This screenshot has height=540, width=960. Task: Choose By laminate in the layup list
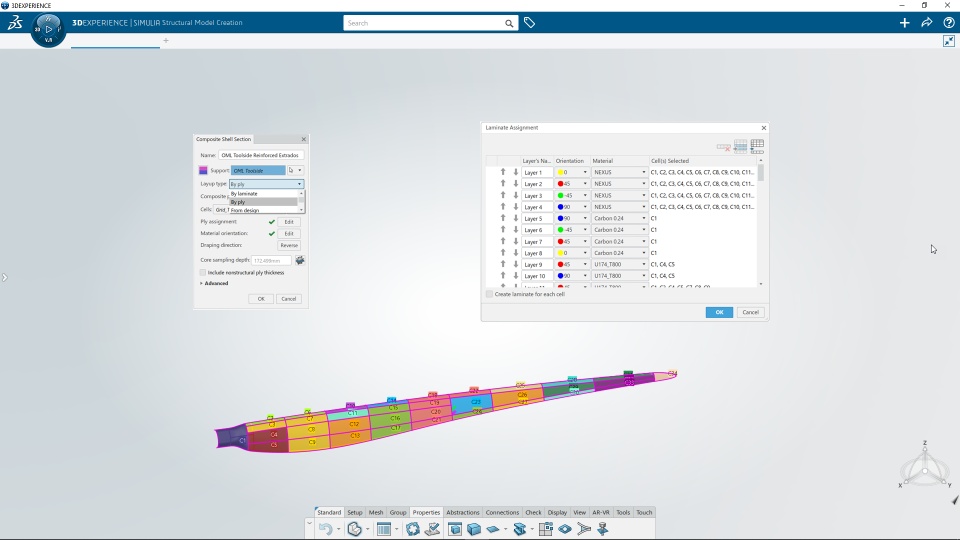(263, 193)
